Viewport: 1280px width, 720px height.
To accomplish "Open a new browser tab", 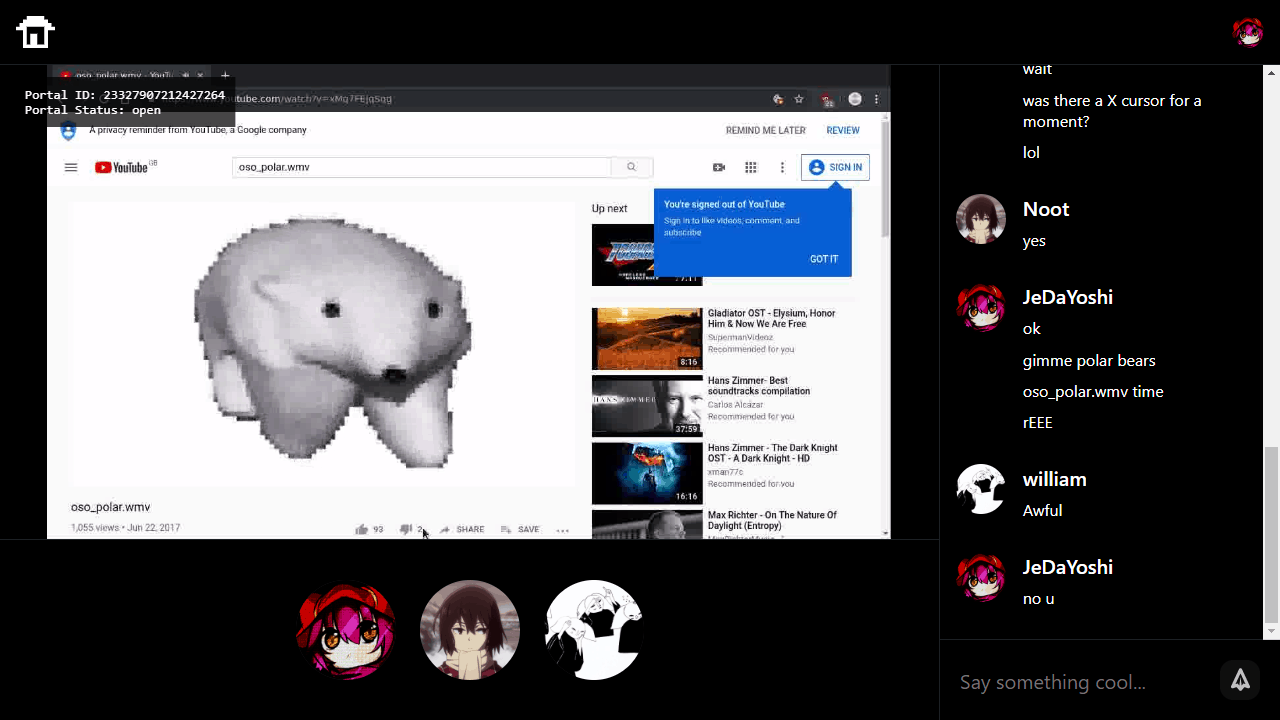I will (225, 75).
